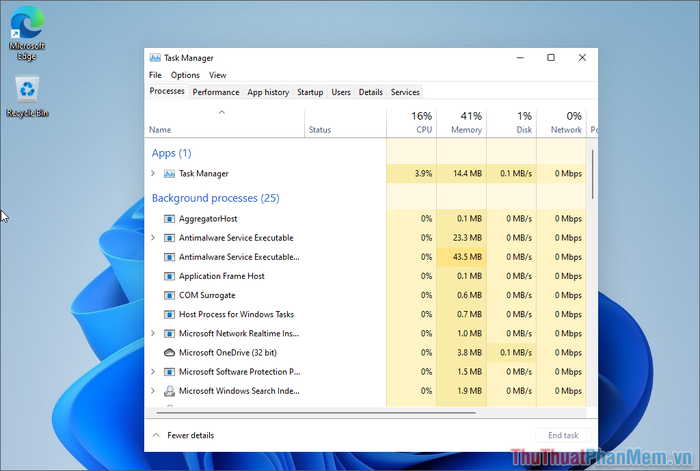Open the Options menu

(185, 75)
